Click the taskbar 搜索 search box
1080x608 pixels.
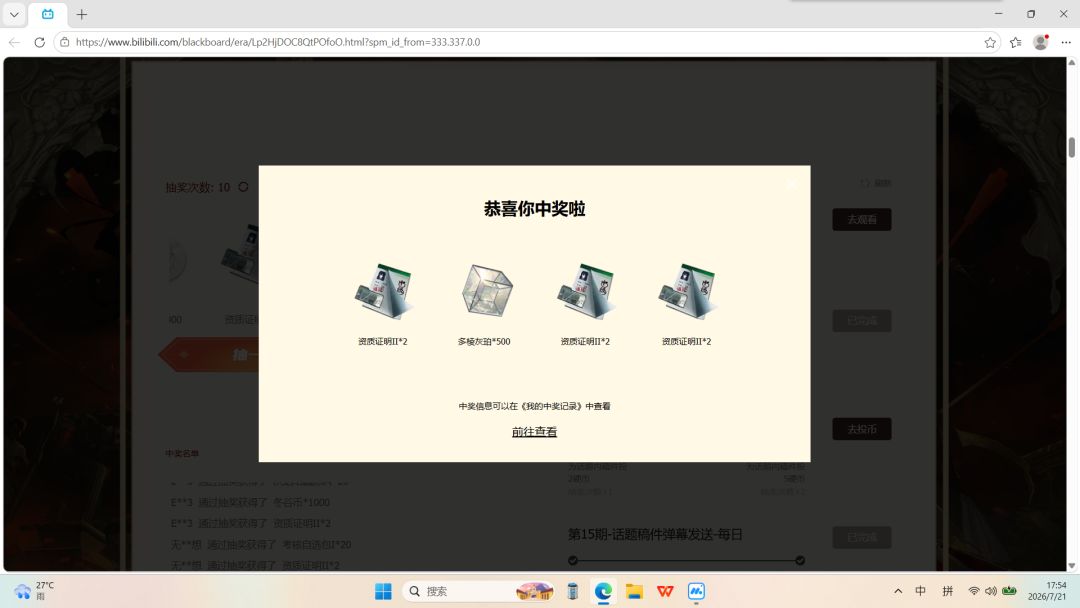pos(479,591)
